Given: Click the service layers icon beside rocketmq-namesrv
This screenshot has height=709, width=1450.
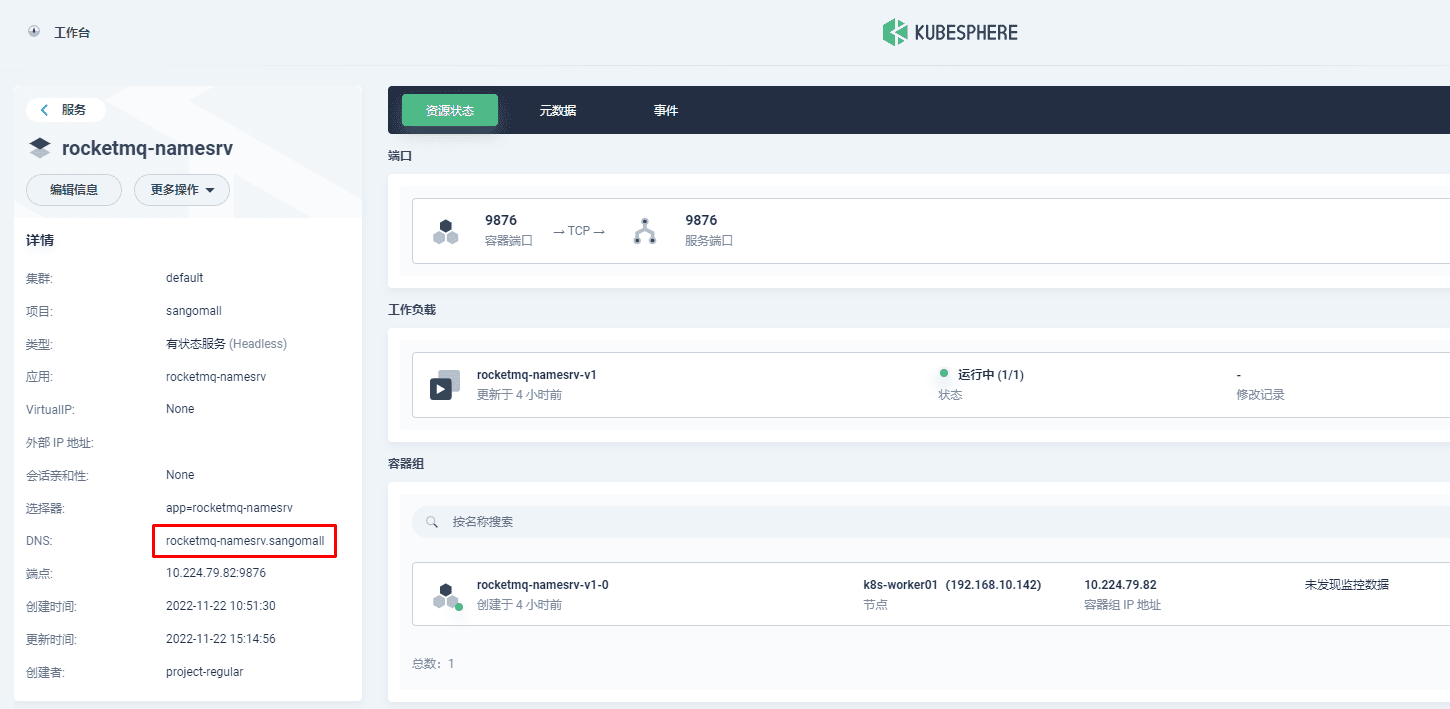Looking at the screenshot, I should (x=40, y=148).
